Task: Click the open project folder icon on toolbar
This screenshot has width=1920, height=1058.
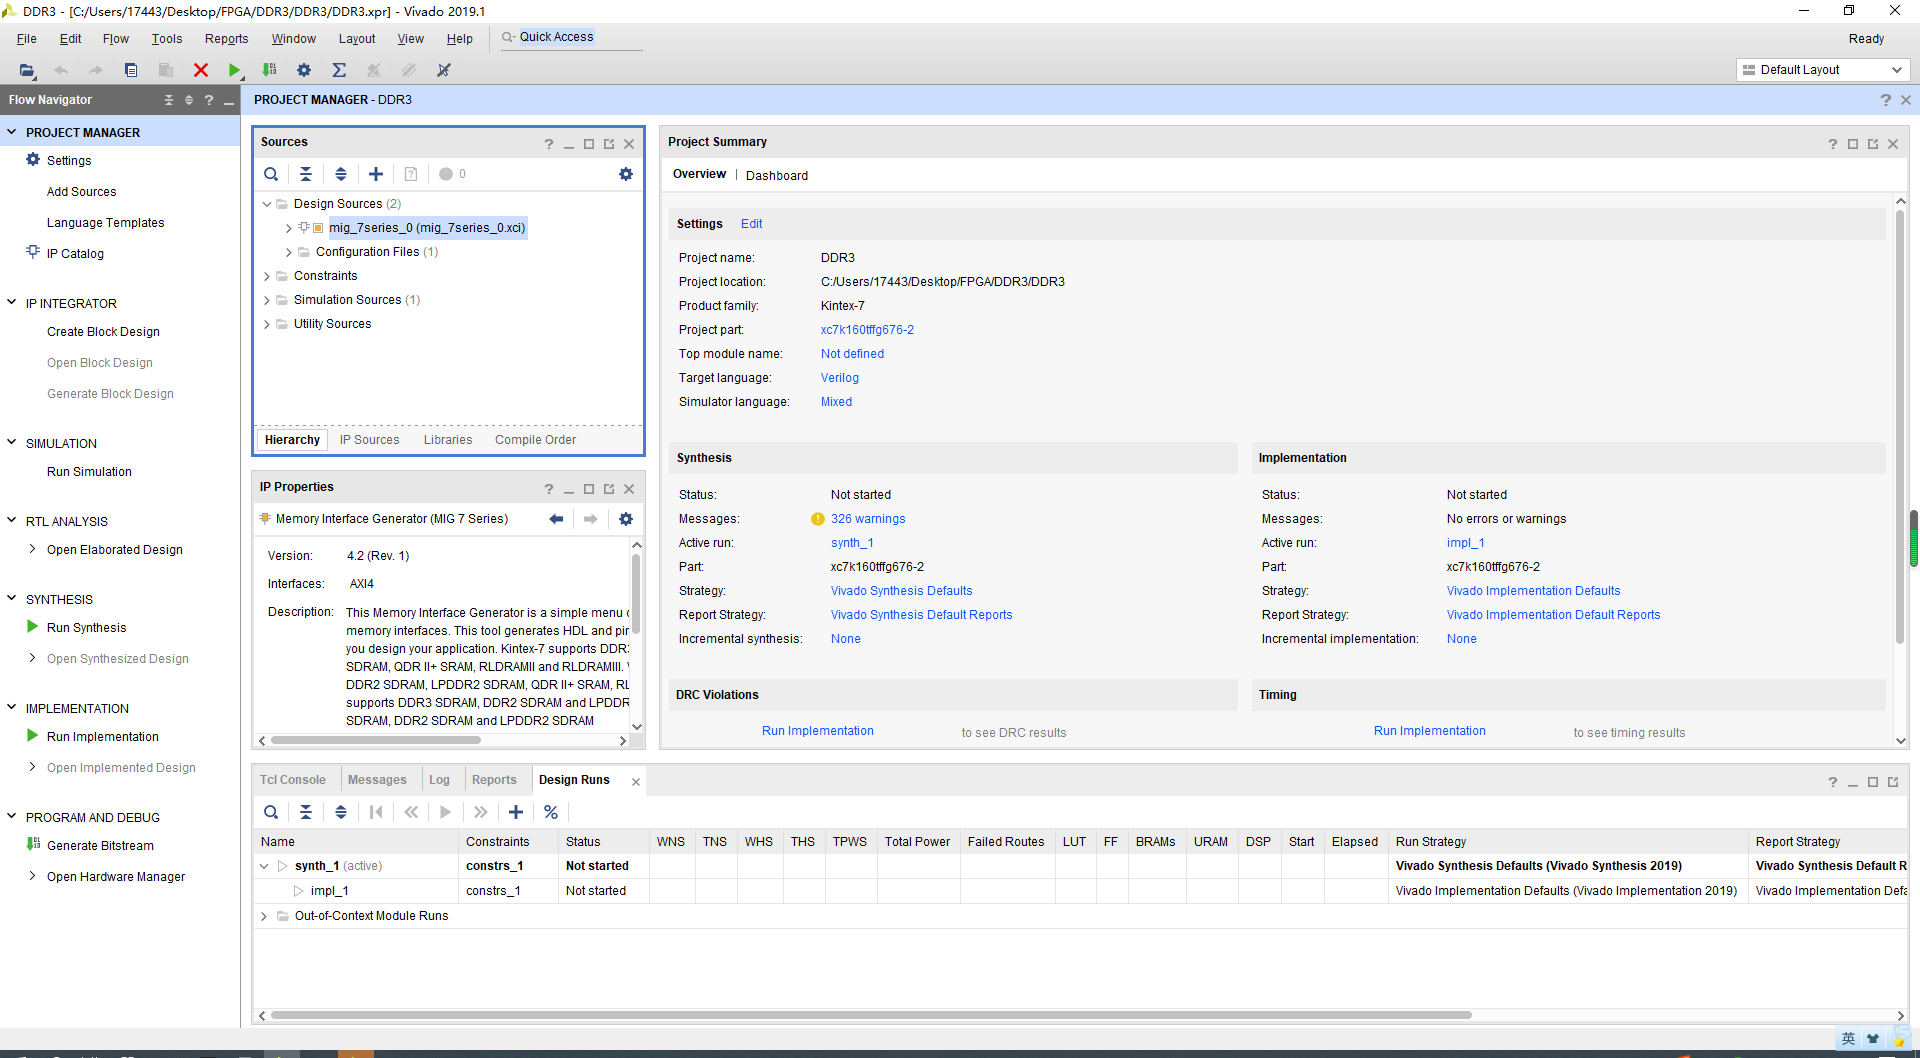Action: pos(27,70)
